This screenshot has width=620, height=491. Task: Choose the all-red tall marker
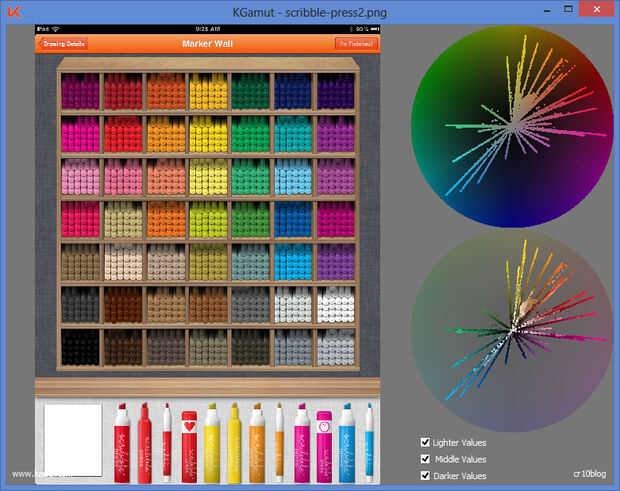coord(144,443)
